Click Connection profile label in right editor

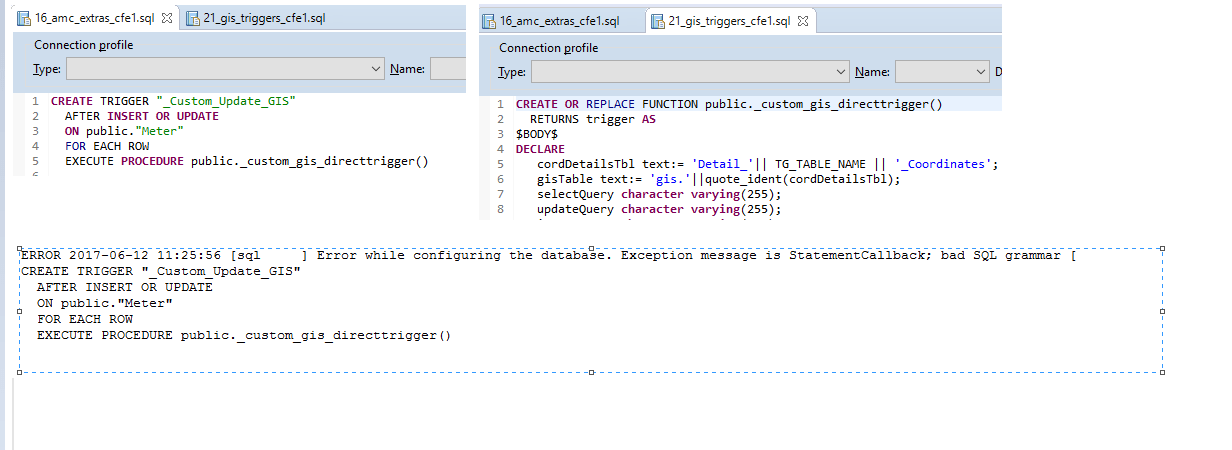point(549,48)
